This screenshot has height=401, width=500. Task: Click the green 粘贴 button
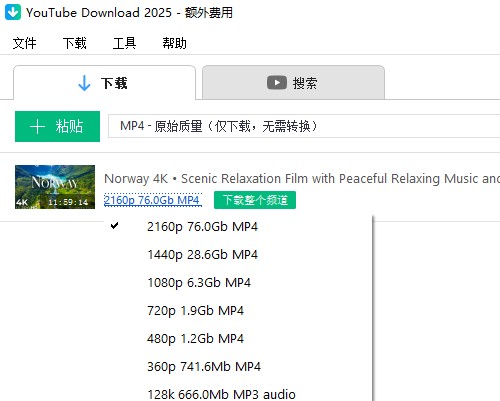tap(57, 126)
